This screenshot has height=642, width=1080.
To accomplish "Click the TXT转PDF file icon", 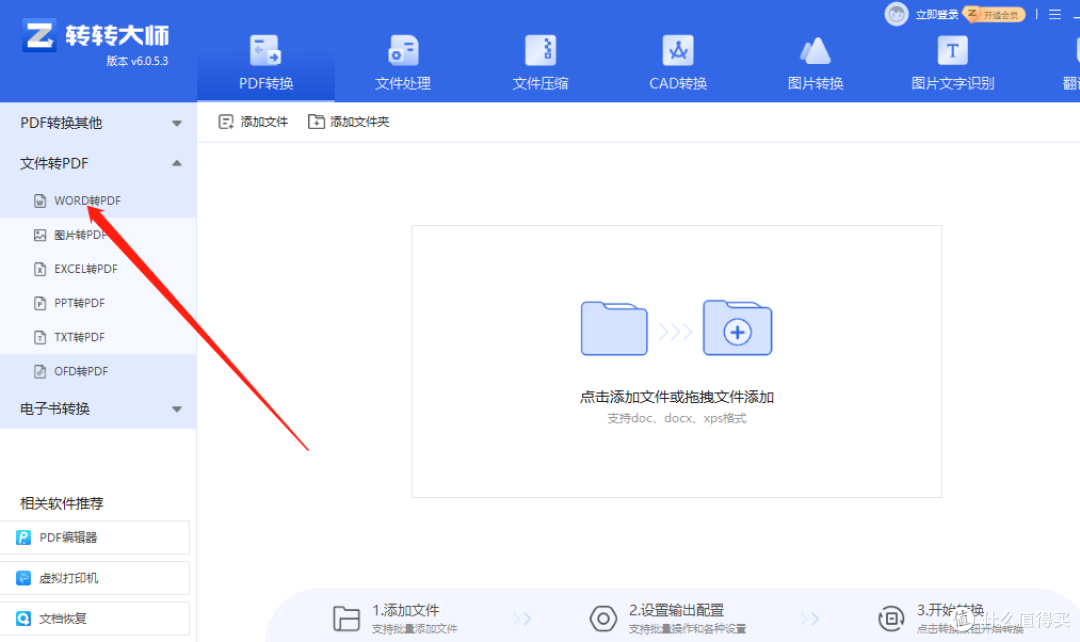I will pyautogui.click(x=40, y=337).
